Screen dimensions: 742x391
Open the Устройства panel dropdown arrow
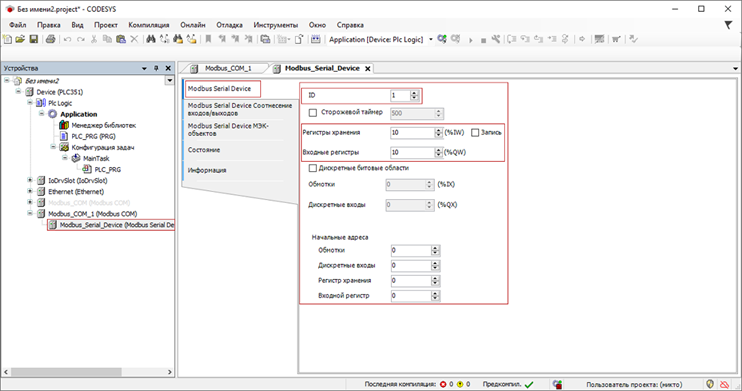point(144,68)
